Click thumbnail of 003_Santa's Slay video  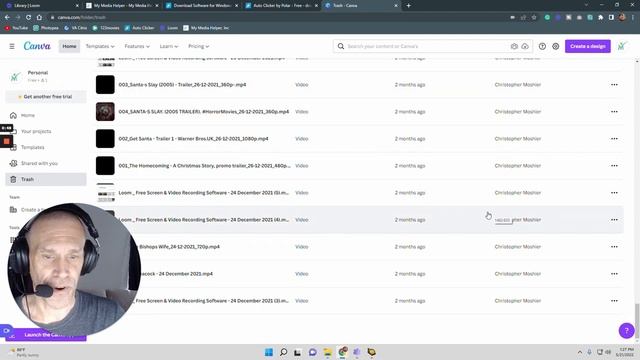pos(105,84)
